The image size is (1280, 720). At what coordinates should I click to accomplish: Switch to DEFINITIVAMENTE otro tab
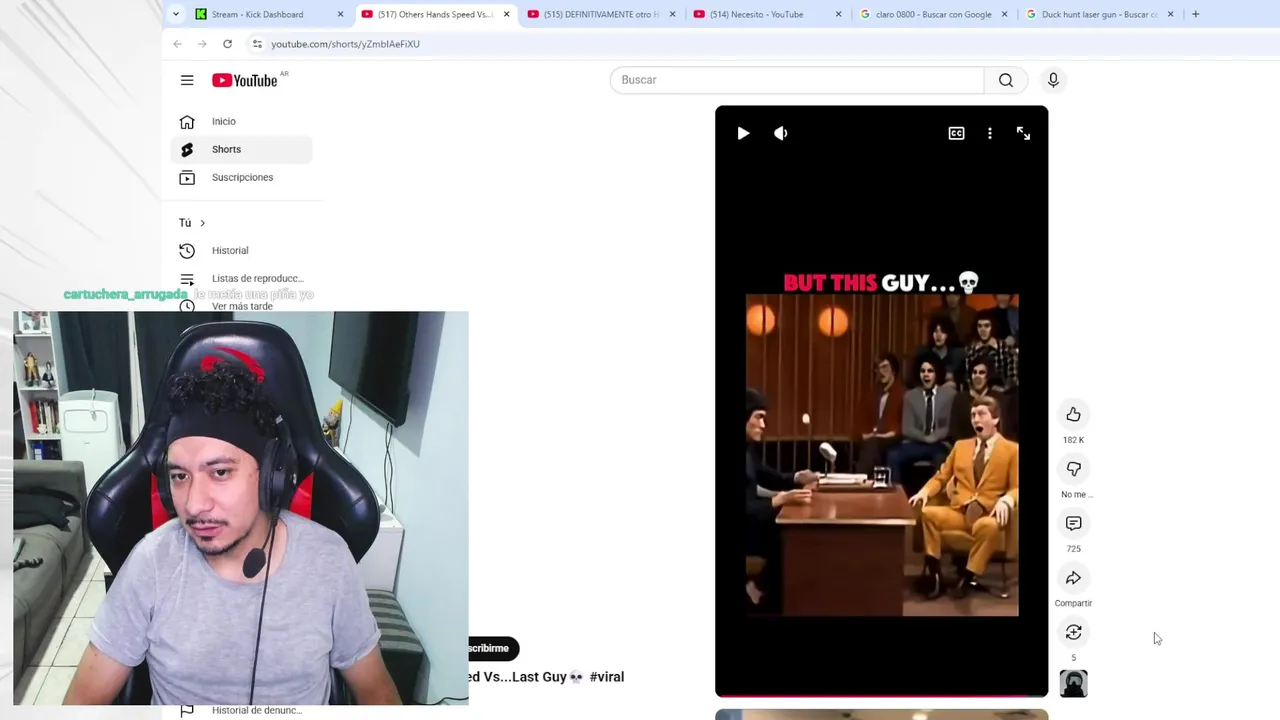click(601, 14)
